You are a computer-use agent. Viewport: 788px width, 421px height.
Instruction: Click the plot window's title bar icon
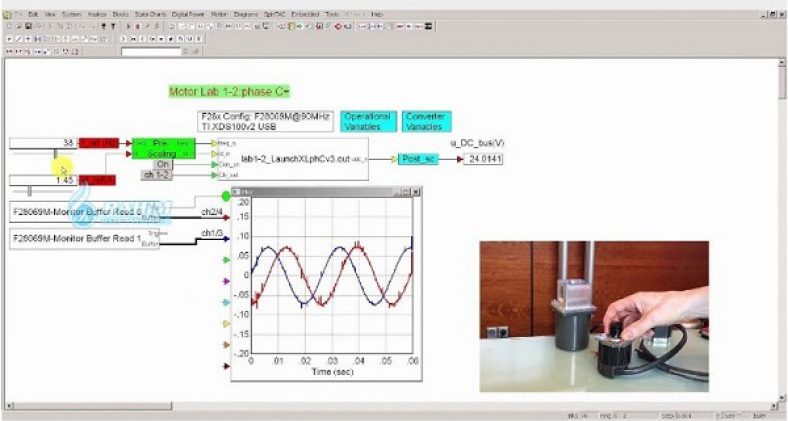[237, 192]
